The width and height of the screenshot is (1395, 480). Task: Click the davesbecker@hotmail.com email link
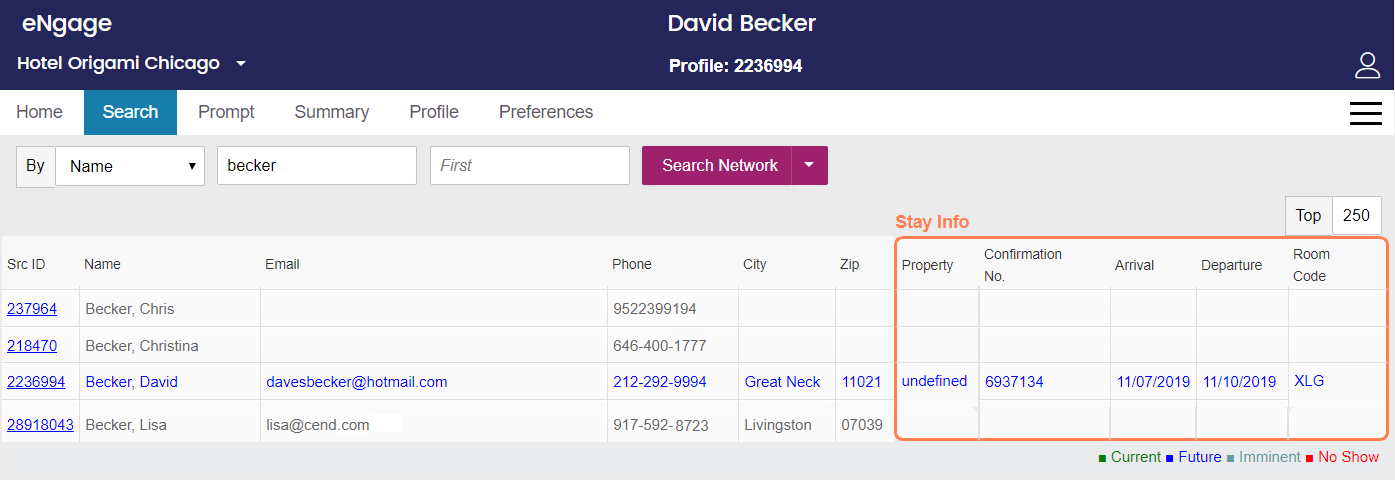357,382
